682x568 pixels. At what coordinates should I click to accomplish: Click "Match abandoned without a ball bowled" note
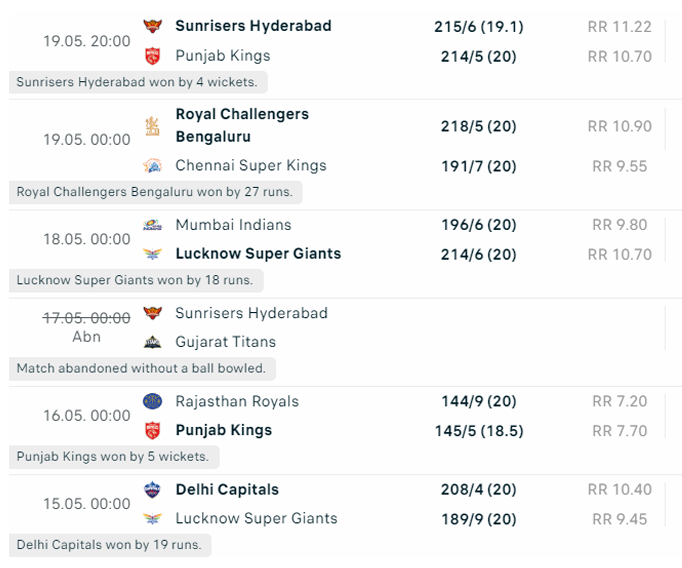click(x=142, y=368)
